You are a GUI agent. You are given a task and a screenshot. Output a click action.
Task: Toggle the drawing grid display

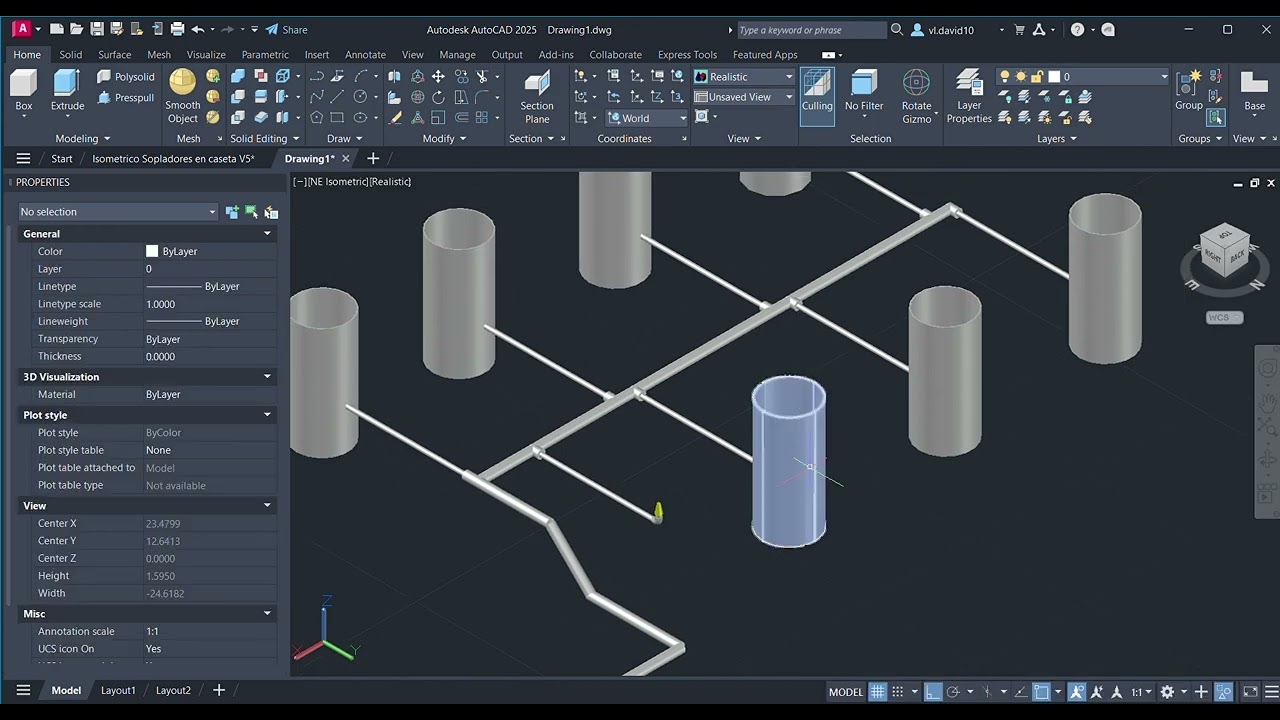877,692
